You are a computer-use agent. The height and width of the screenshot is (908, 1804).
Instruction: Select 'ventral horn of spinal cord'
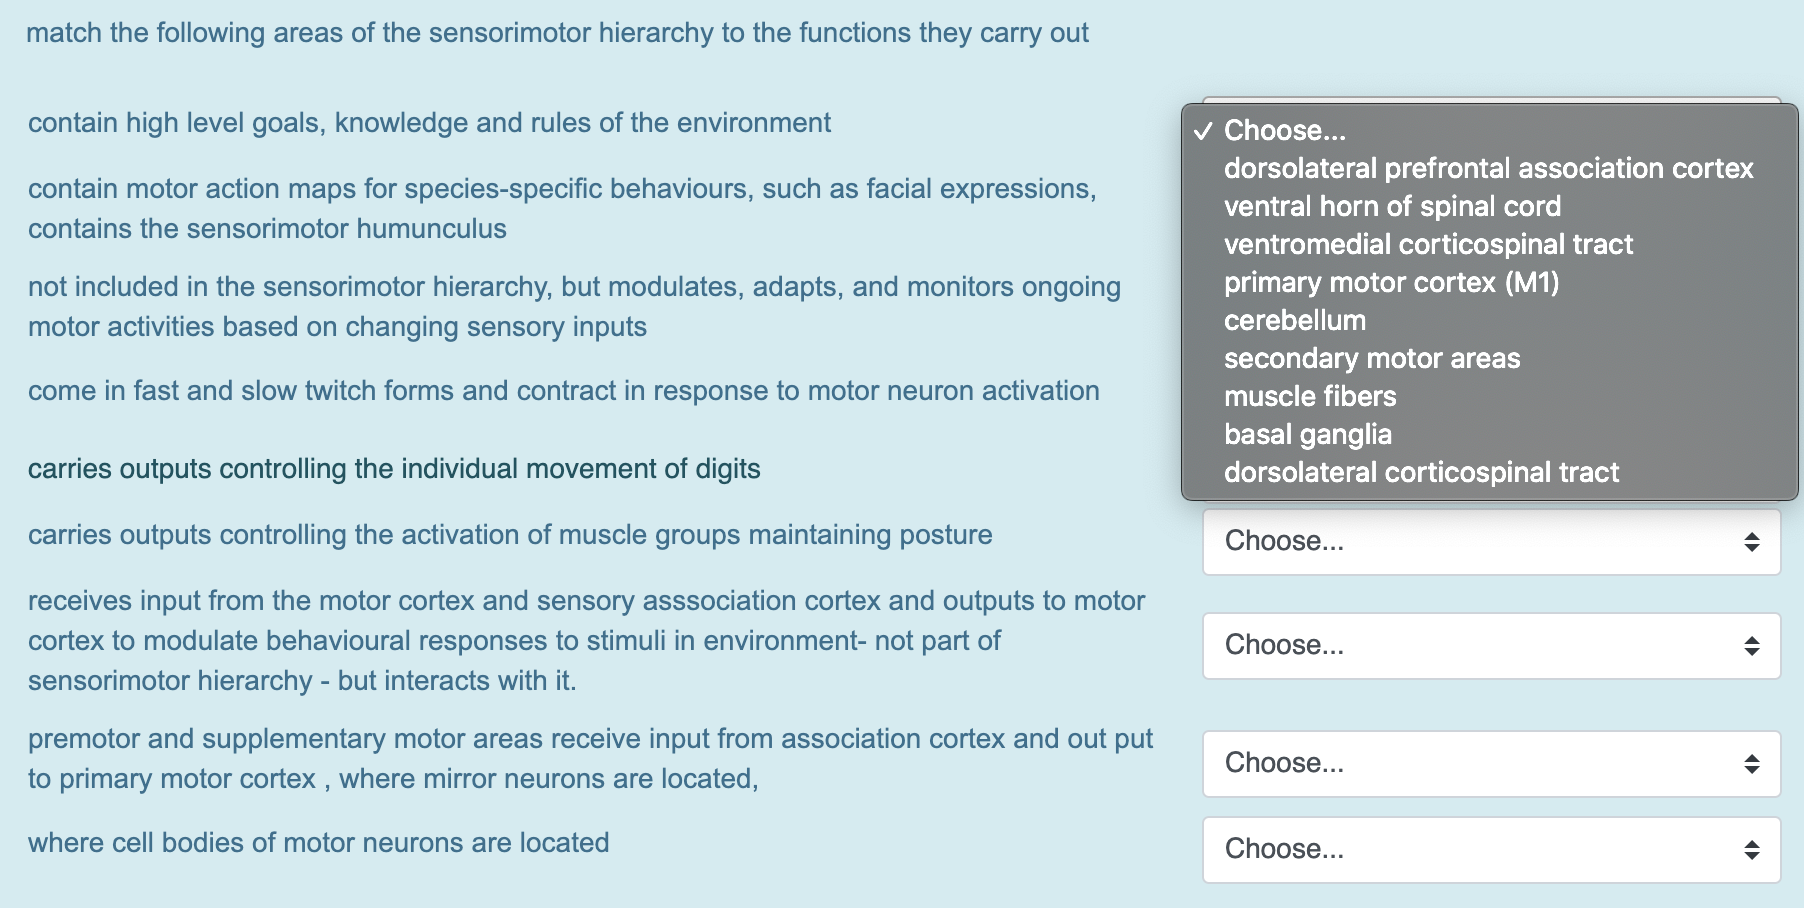pos(1392,207)
